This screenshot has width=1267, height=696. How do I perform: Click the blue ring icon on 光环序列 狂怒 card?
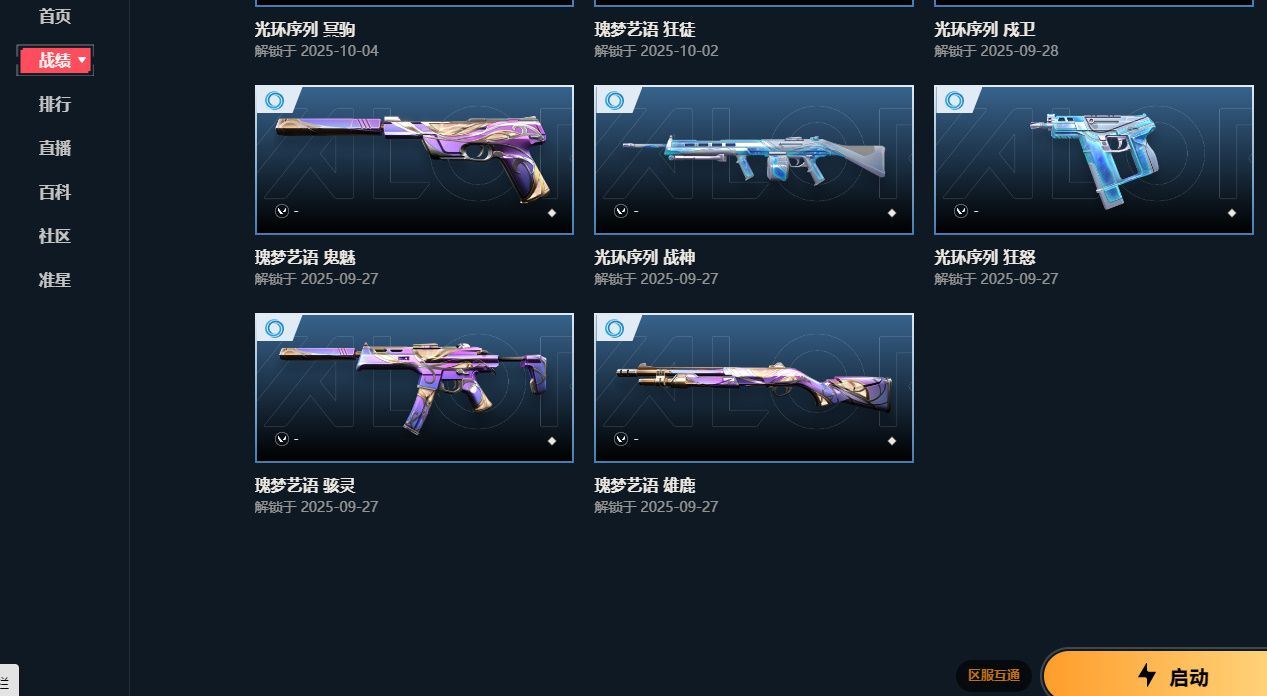954,100
